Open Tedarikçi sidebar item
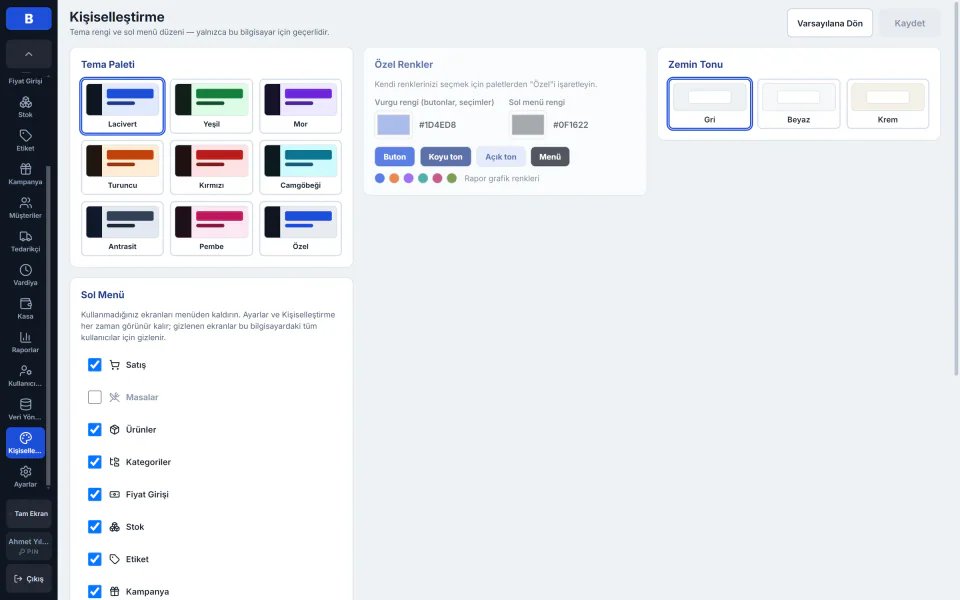Screen dimensions: 960x600 coord(25,241)
